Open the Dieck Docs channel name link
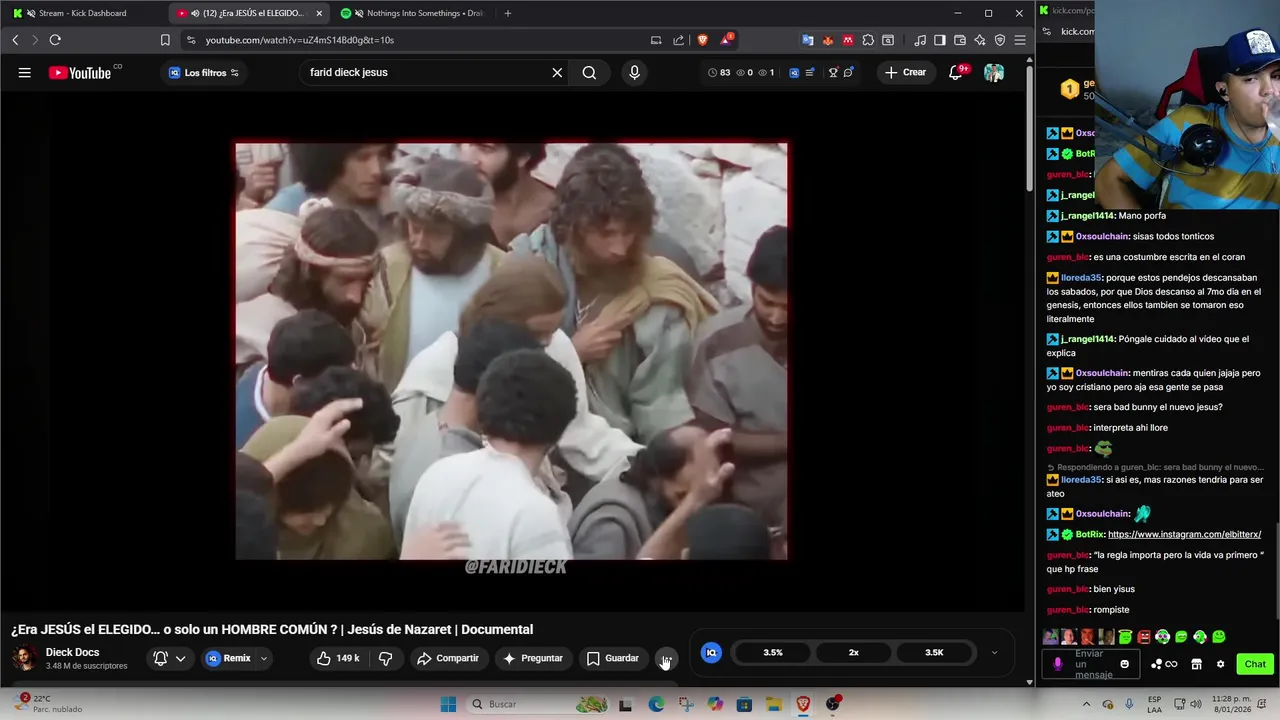The height and width of the screenshot is (720, 1280). pyautogui.click(x=72, y=652)
